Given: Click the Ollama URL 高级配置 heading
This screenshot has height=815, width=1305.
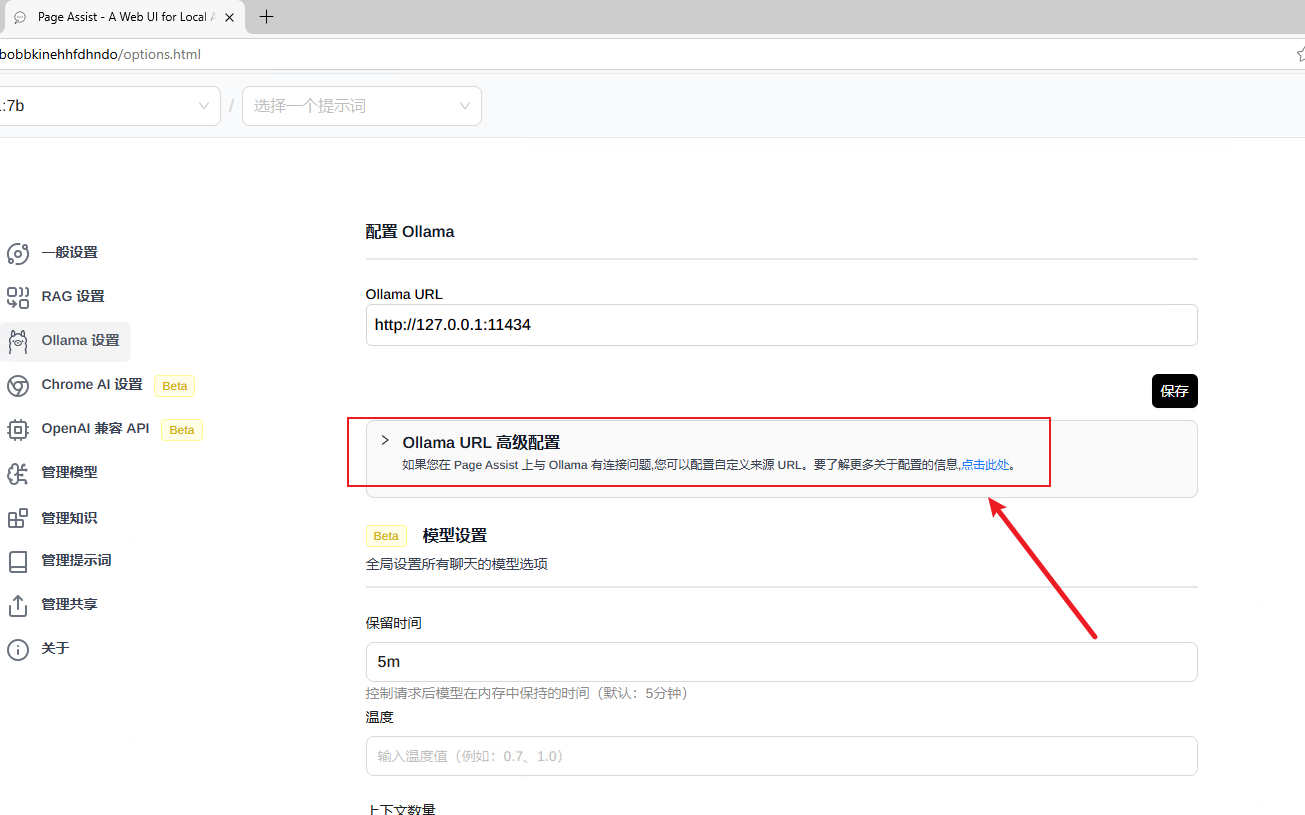Looking at the screenshot, I should [x=481, y=443].
